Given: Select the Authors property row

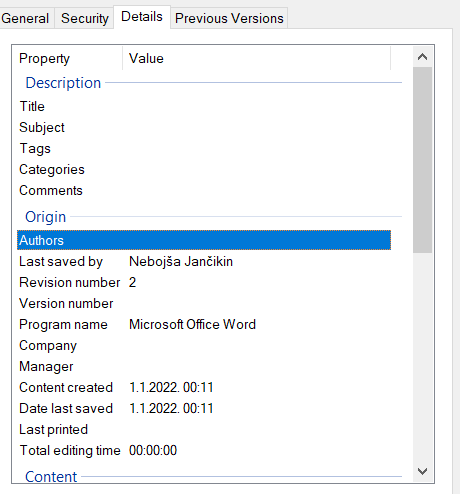Looking at the screenshot, I should pos(204,240).
